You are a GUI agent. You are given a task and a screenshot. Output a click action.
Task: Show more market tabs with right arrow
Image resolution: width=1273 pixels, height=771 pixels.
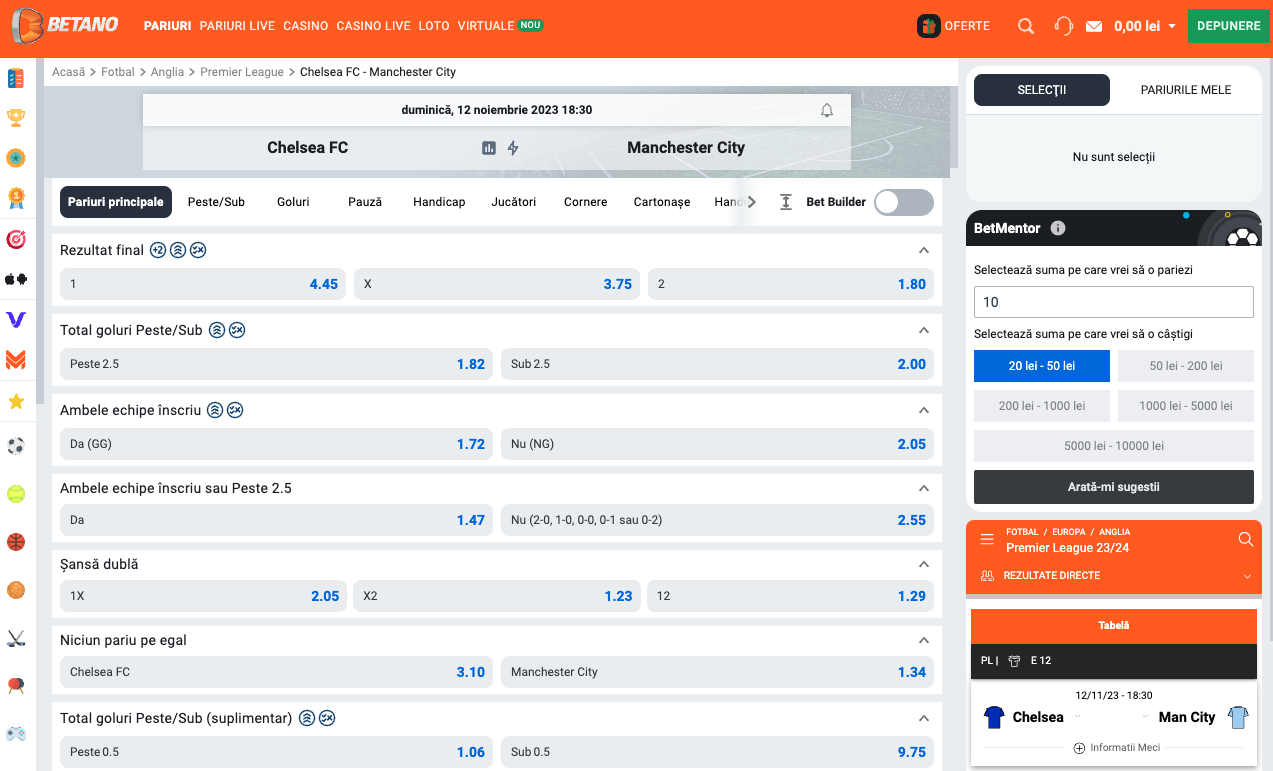tap(752, 202)
